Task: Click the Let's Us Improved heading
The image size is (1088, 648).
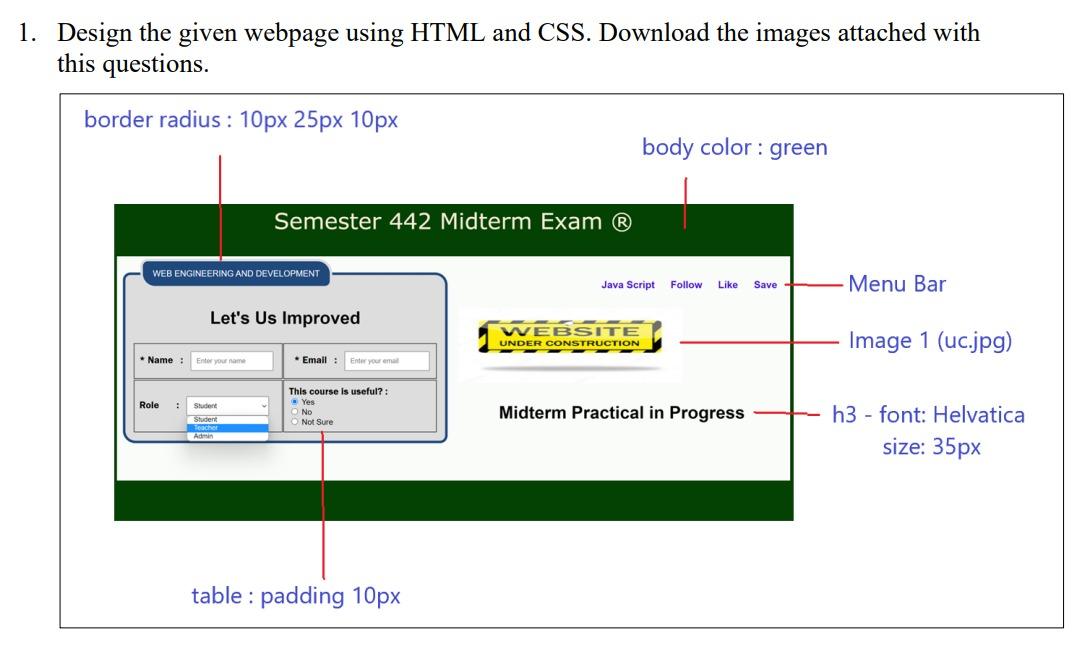Action: (286, 318)
